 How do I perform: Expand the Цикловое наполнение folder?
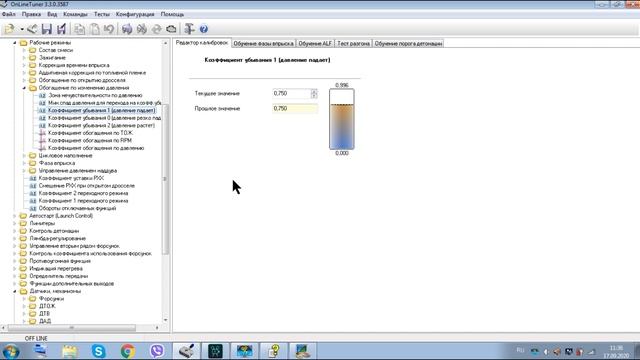click(x=24, y=156)
